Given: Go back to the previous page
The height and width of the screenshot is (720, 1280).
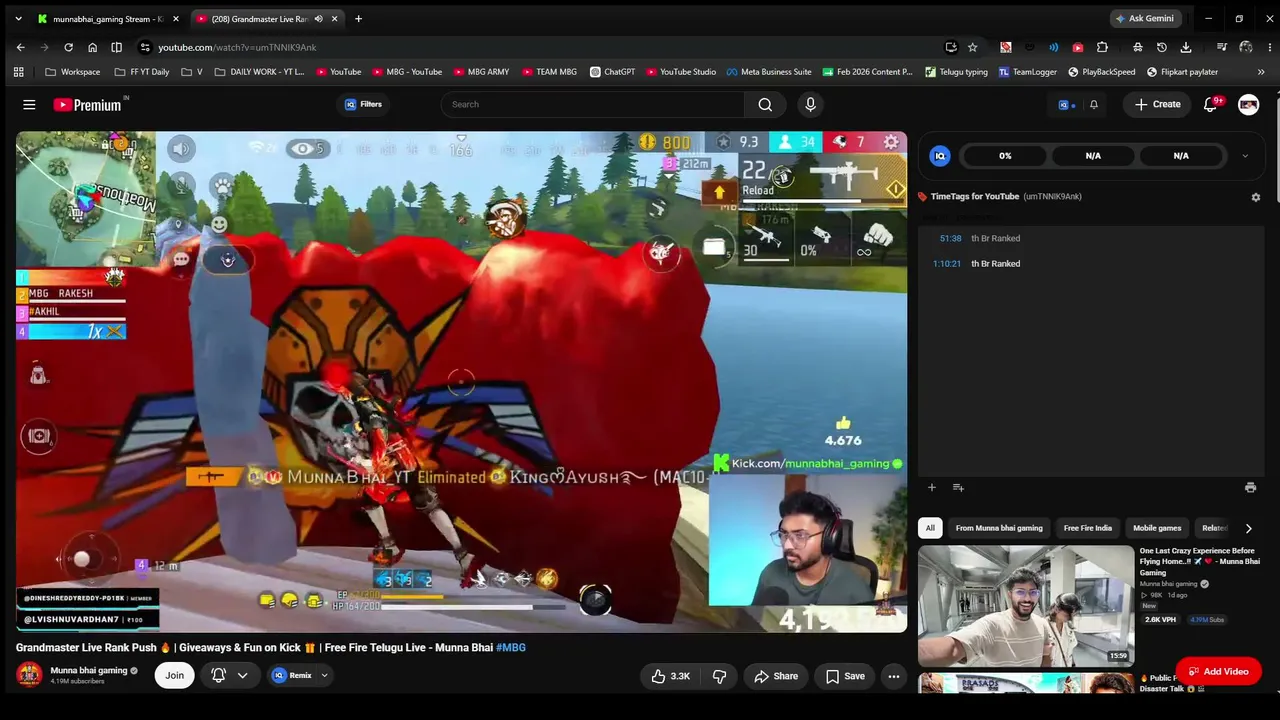Looking at the screenshot, I should [x=20, y=47].
